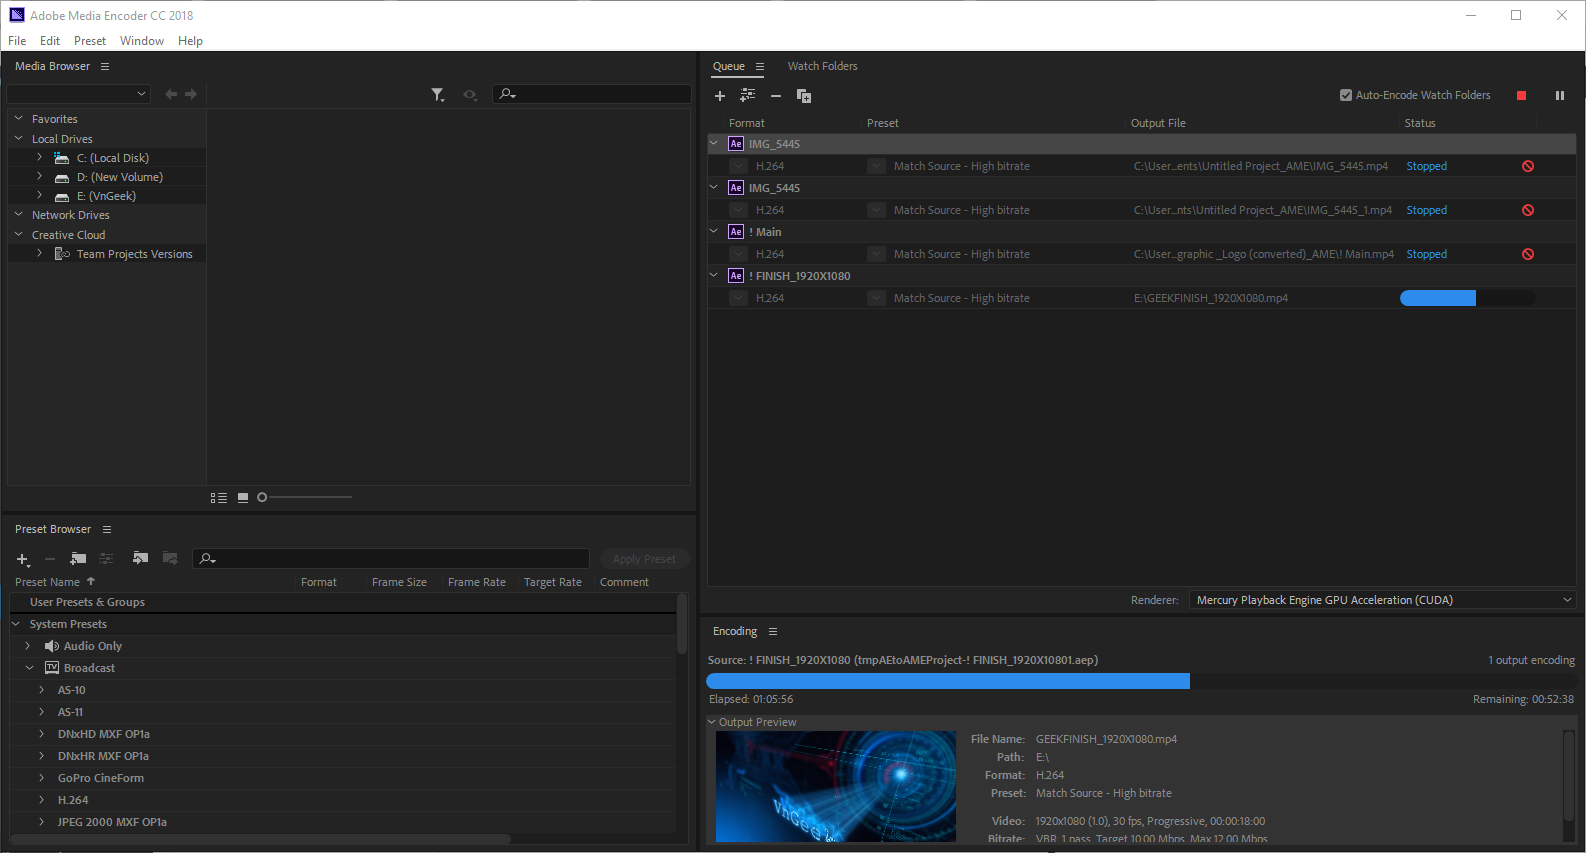
Task: Sort presets by Preset Name column
Action: point(47,582)
